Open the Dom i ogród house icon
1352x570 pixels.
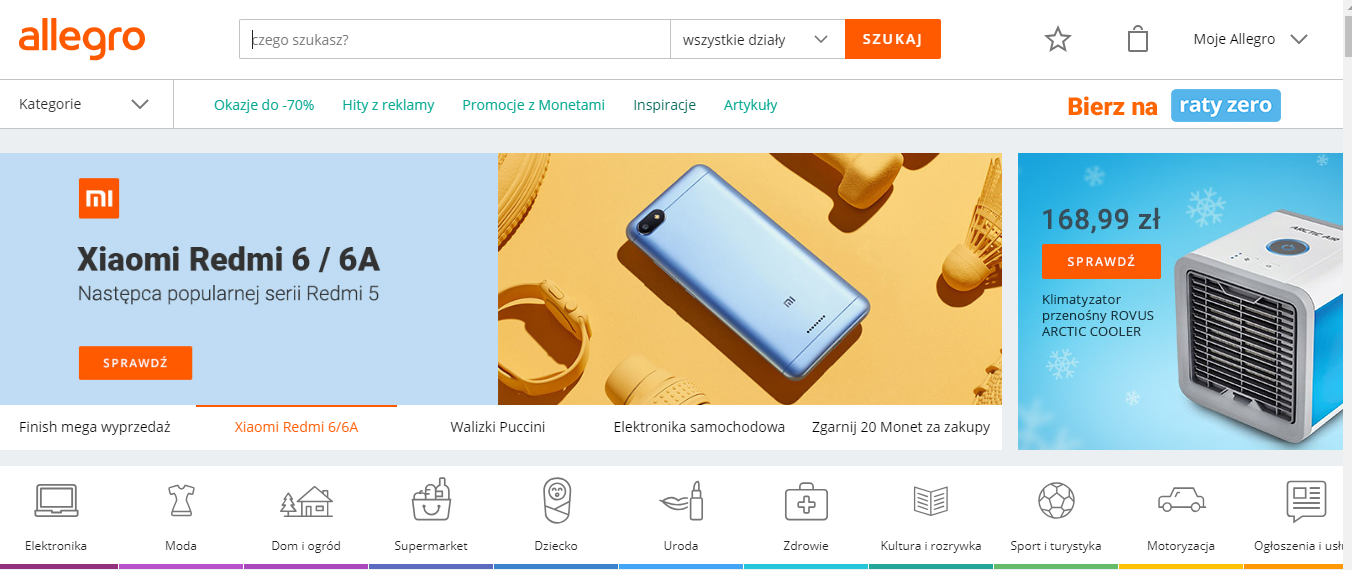306,501
